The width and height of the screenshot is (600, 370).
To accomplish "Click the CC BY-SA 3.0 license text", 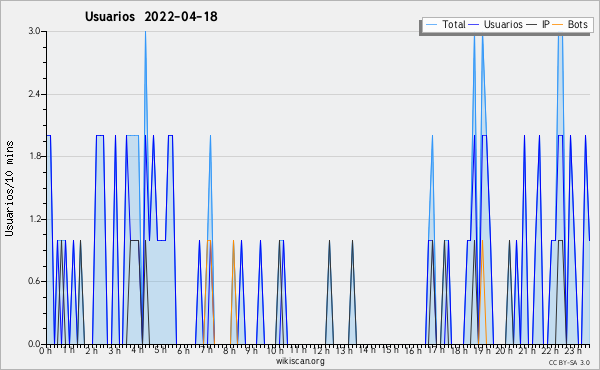I will coord(569,363).
